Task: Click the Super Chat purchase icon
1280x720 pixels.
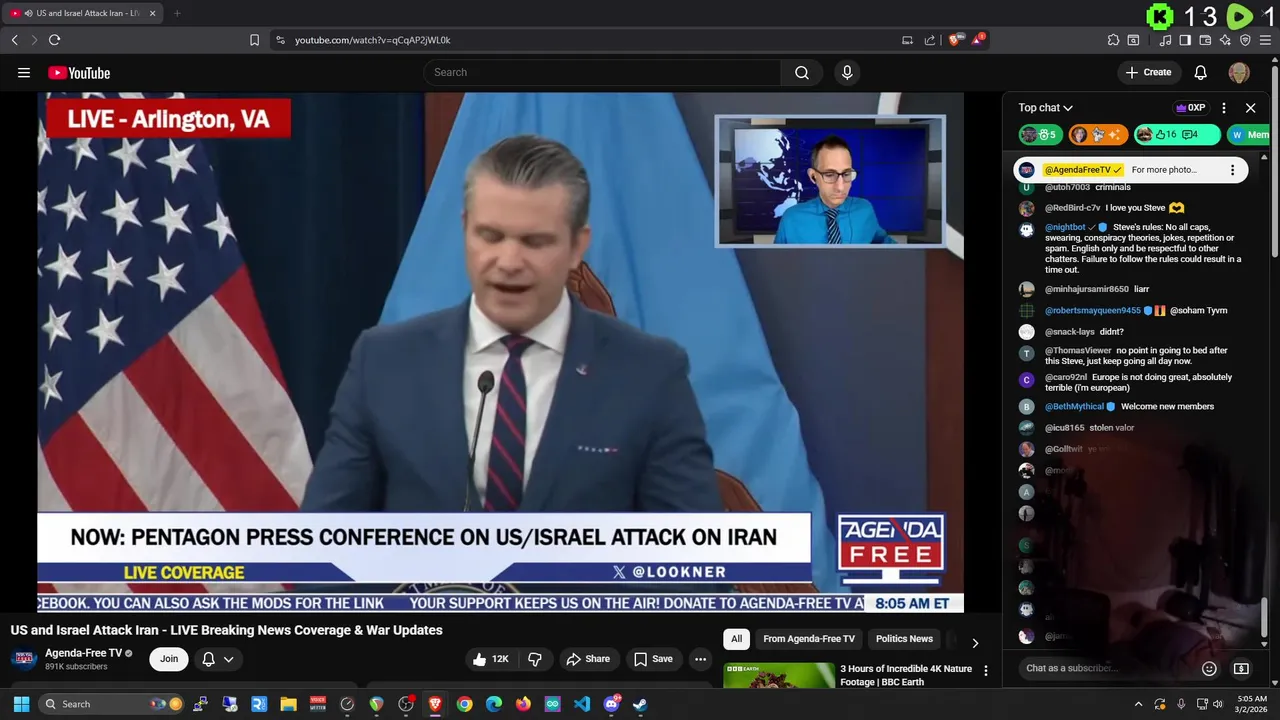Action: (x=1241, y=668)
